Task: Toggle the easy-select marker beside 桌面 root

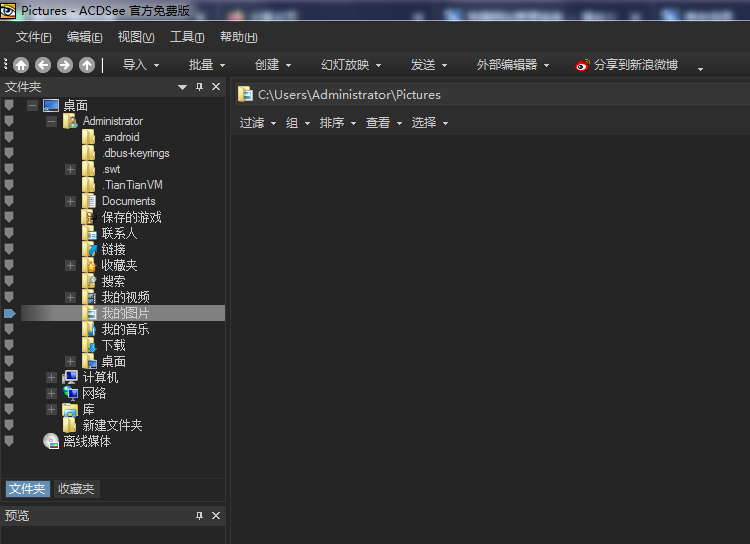Action: click(x=9, y=105)
